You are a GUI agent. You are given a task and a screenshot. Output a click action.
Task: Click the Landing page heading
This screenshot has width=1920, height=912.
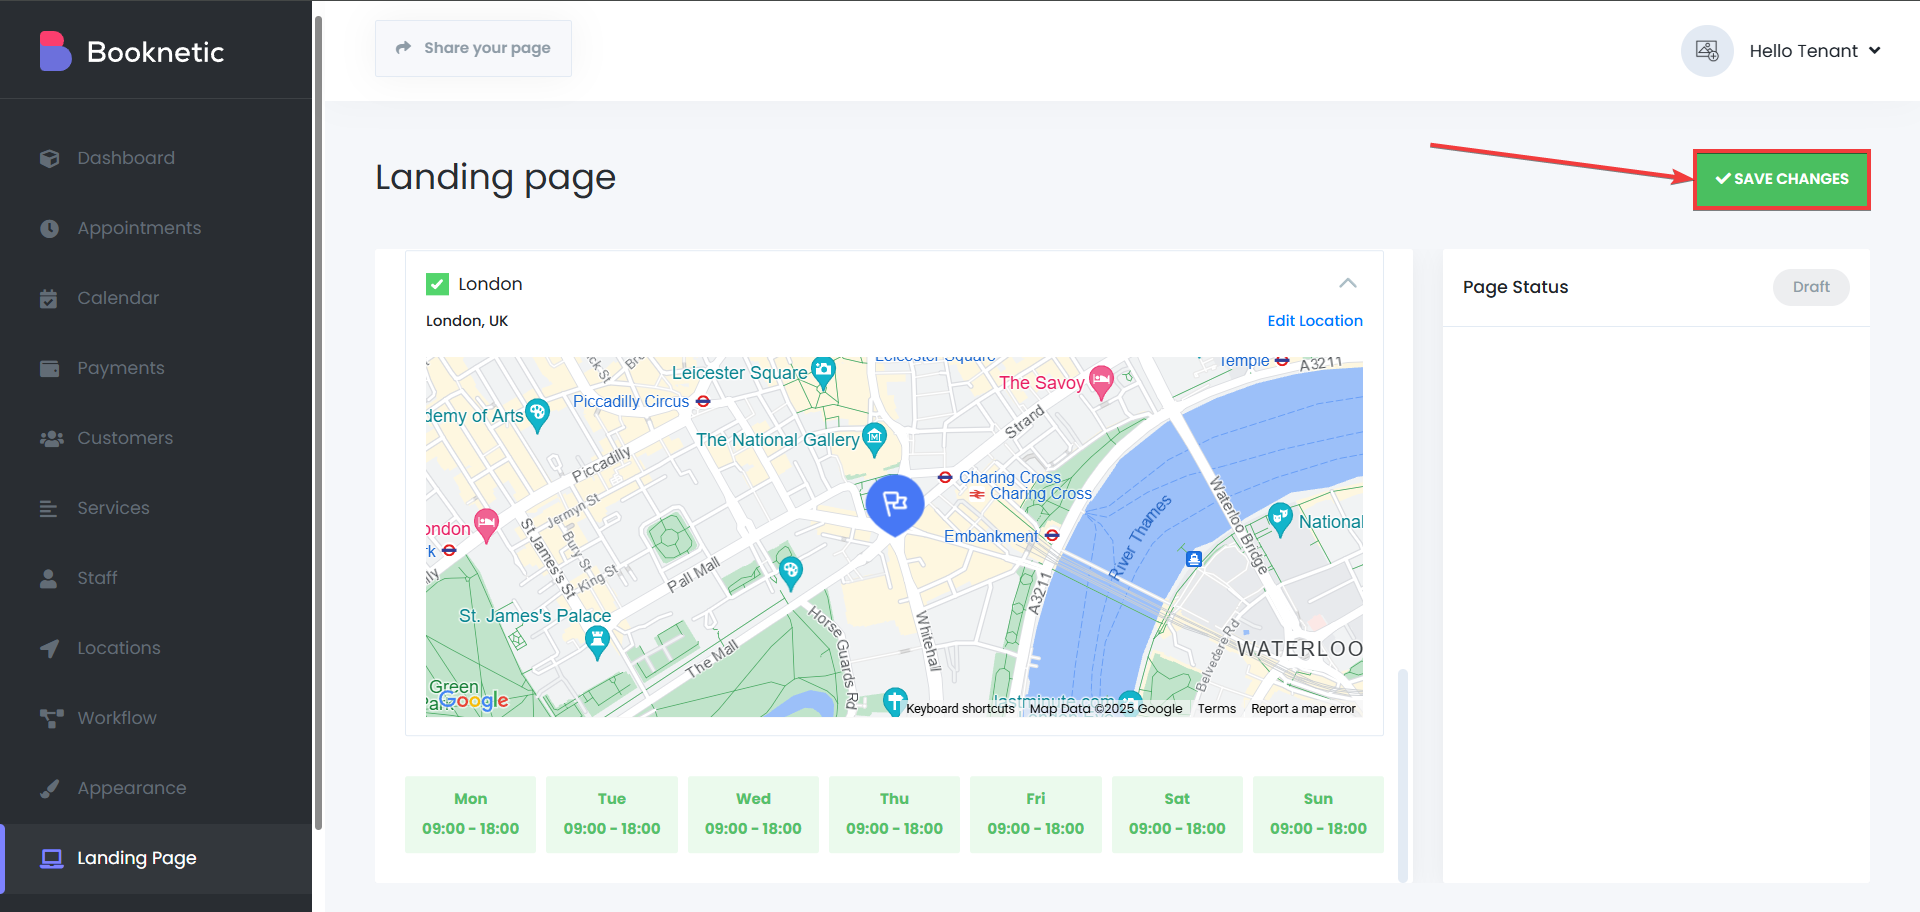click(495, 178)
